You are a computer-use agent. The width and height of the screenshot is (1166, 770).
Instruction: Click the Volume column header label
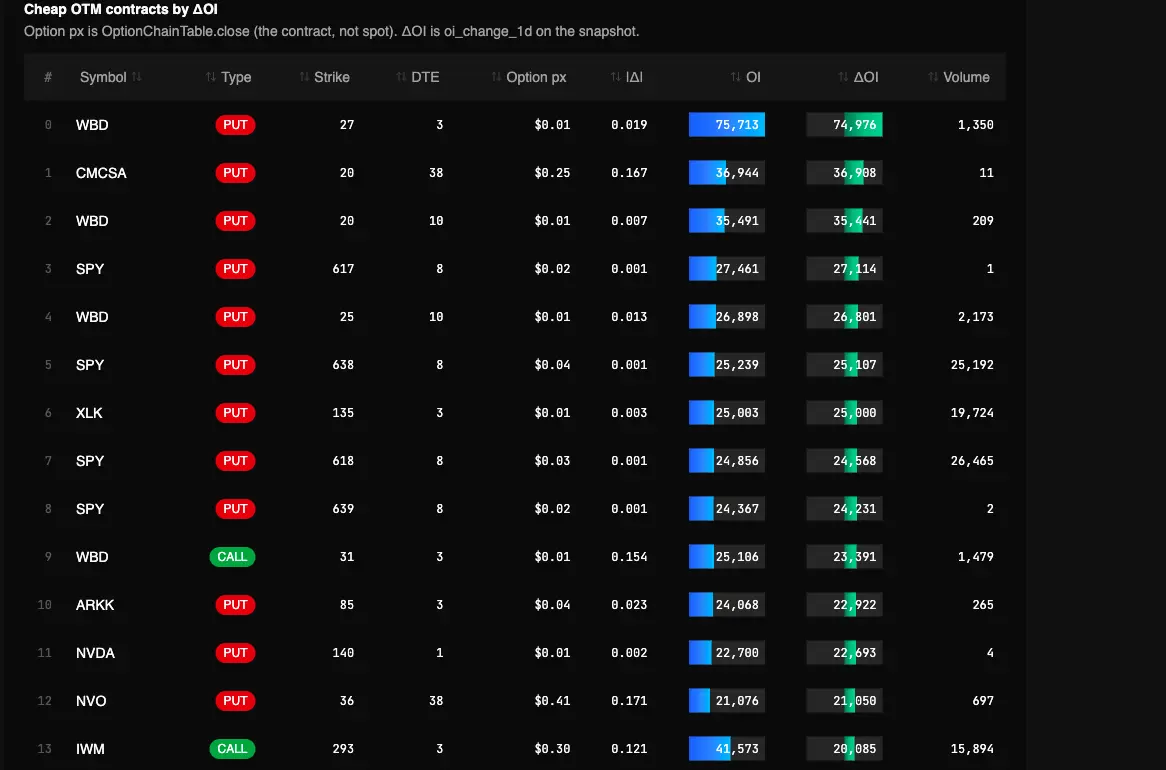pyautogui.click(x=966, y=77)
